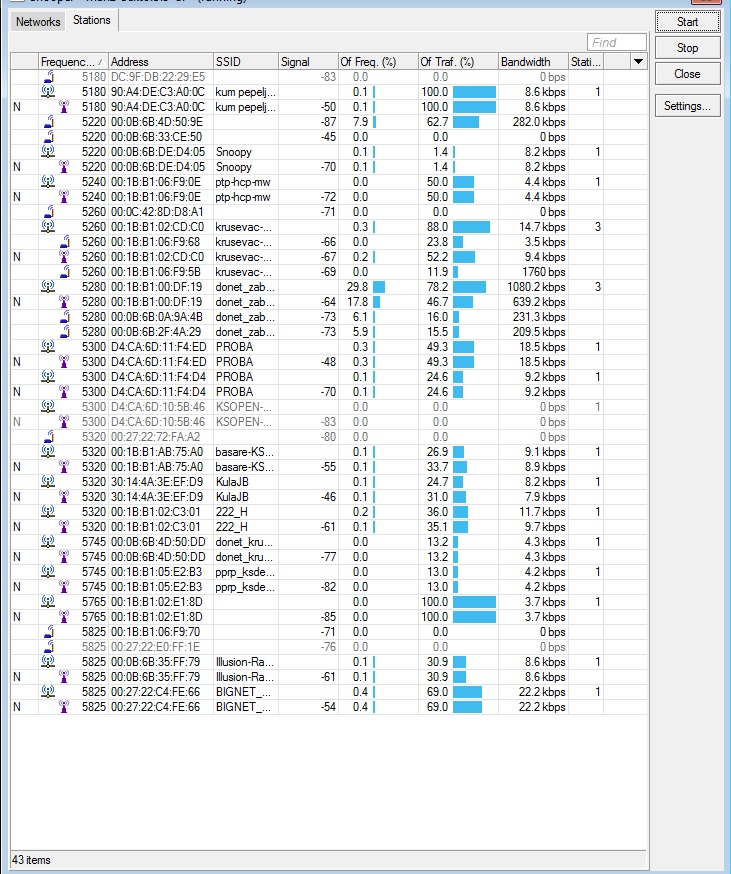Click access point icon for donet_zab signal -64
Screen dimensions: 731x874
[64, 302]
